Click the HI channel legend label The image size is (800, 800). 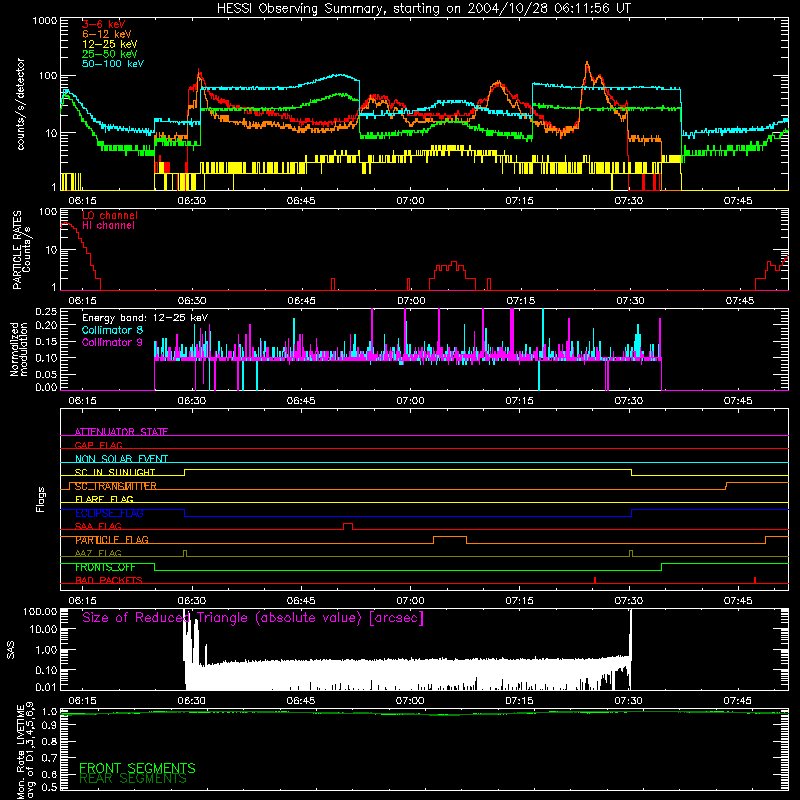tap(108, 225)
